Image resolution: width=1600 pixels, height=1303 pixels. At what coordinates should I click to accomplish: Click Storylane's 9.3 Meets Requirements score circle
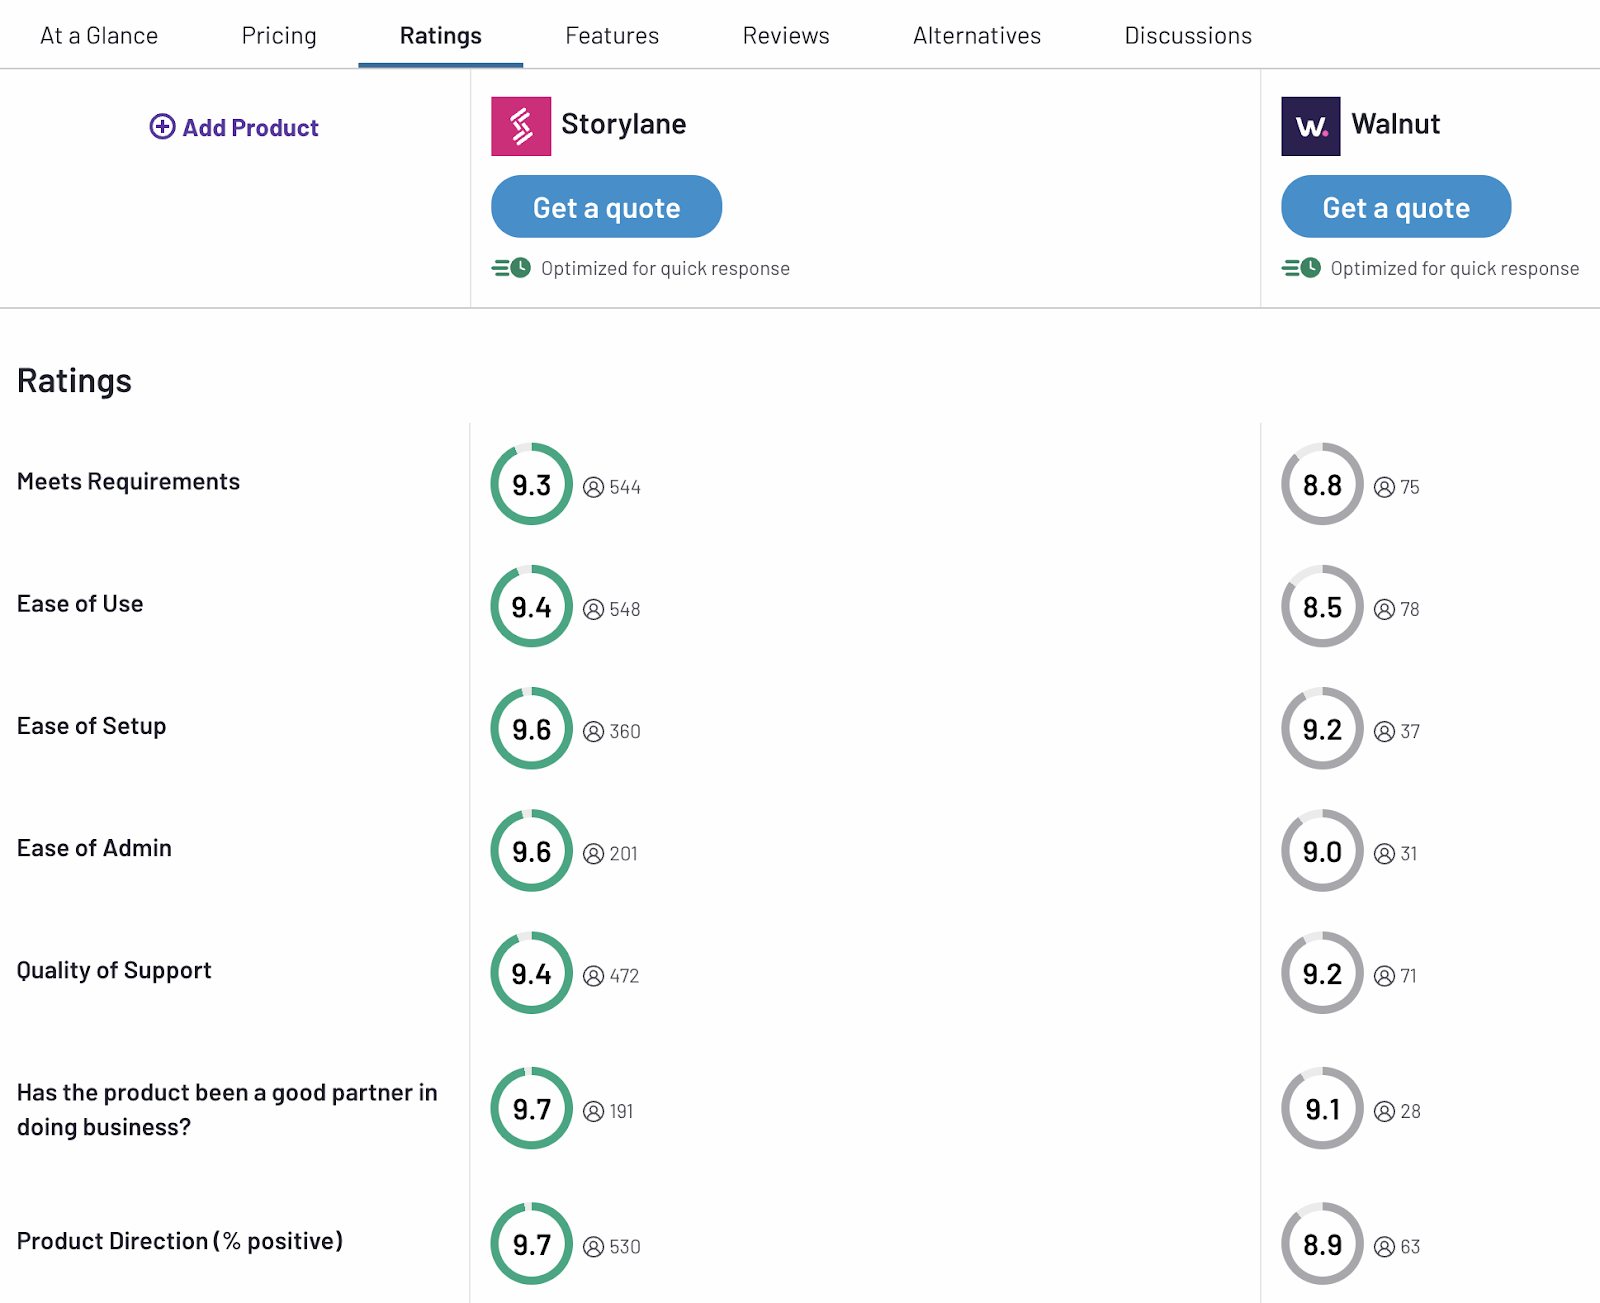(532, 484)
